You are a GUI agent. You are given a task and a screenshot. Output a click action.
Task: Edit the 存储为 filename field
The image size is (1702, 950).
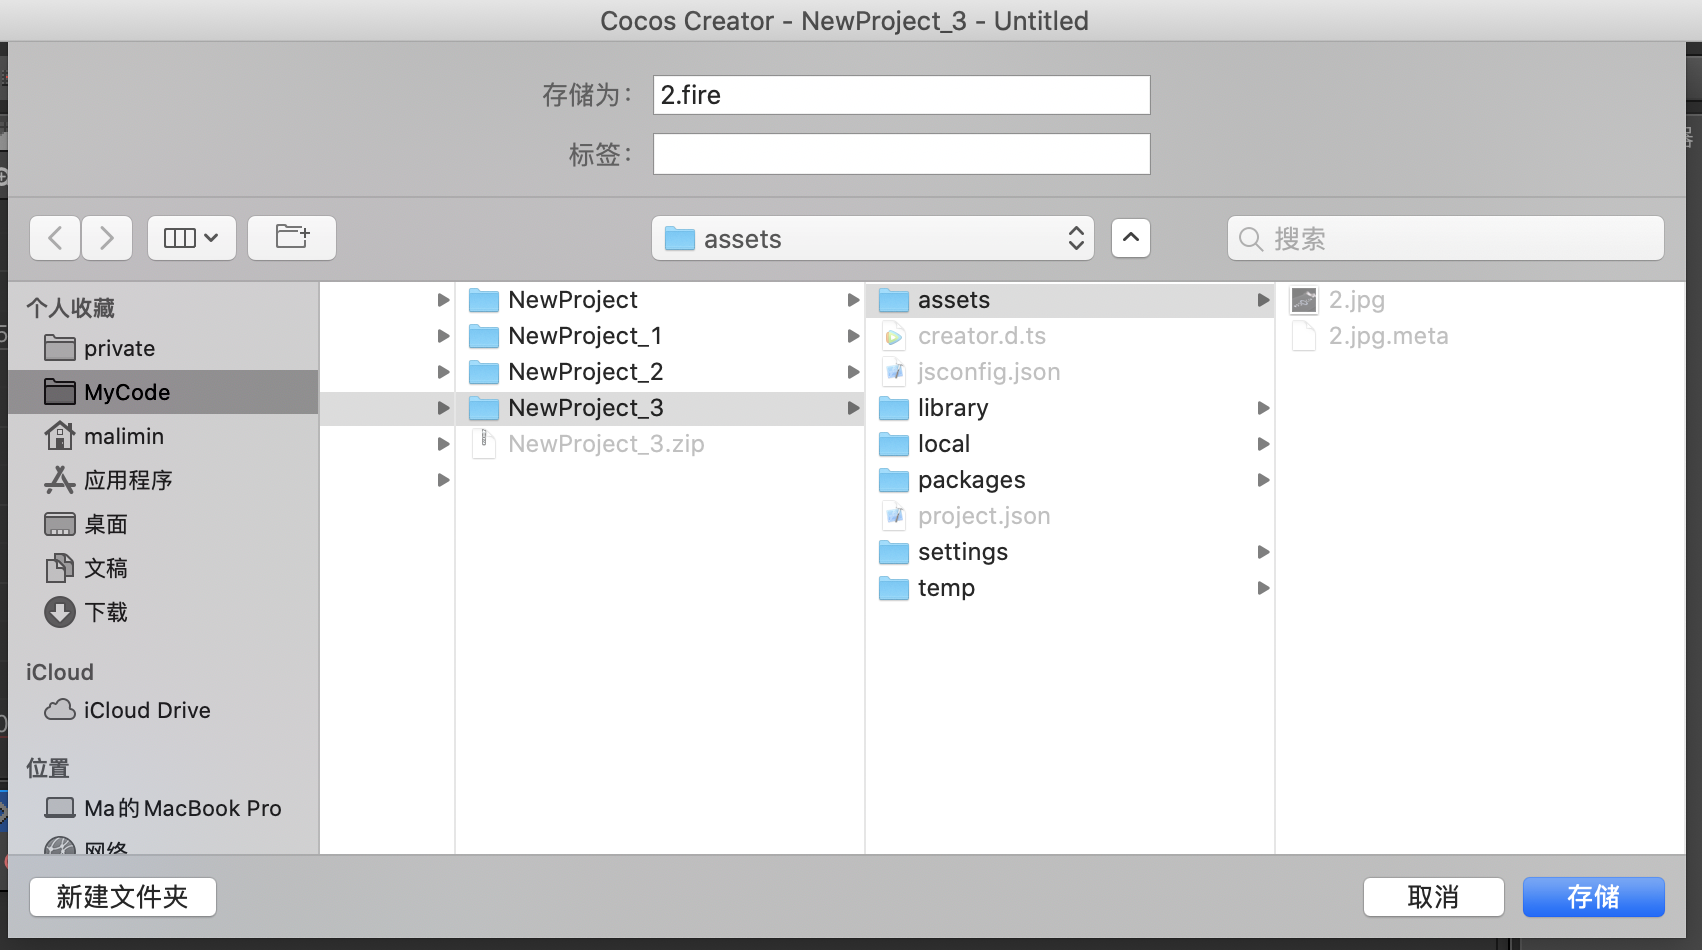902,95
